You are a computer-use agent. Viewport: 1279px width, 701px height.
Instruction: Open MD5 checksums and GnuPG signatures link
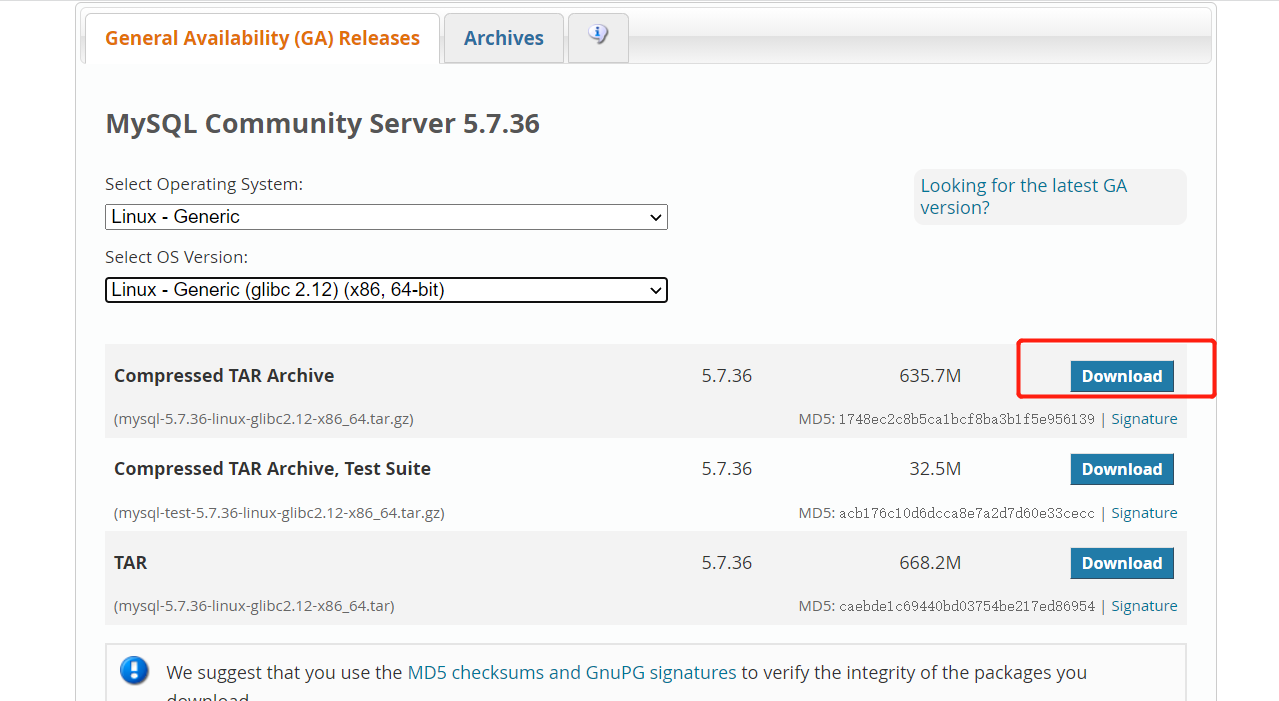(x=572, y=673)
